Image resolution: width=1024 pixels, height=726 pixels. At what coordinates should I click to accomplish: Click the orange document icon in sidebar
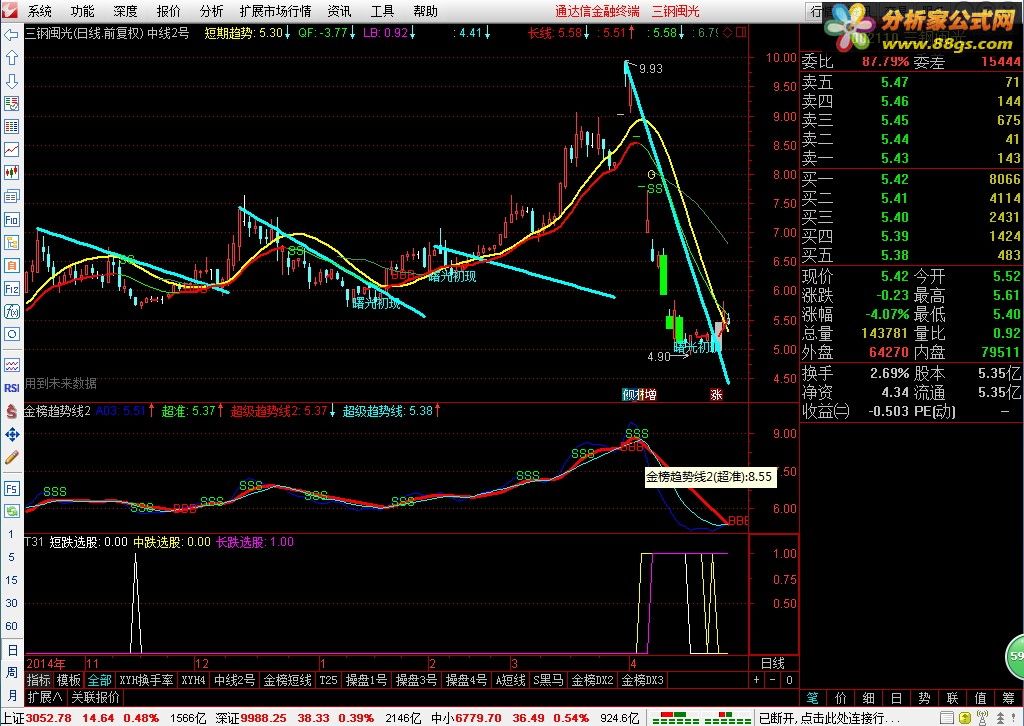coord(11,265)
